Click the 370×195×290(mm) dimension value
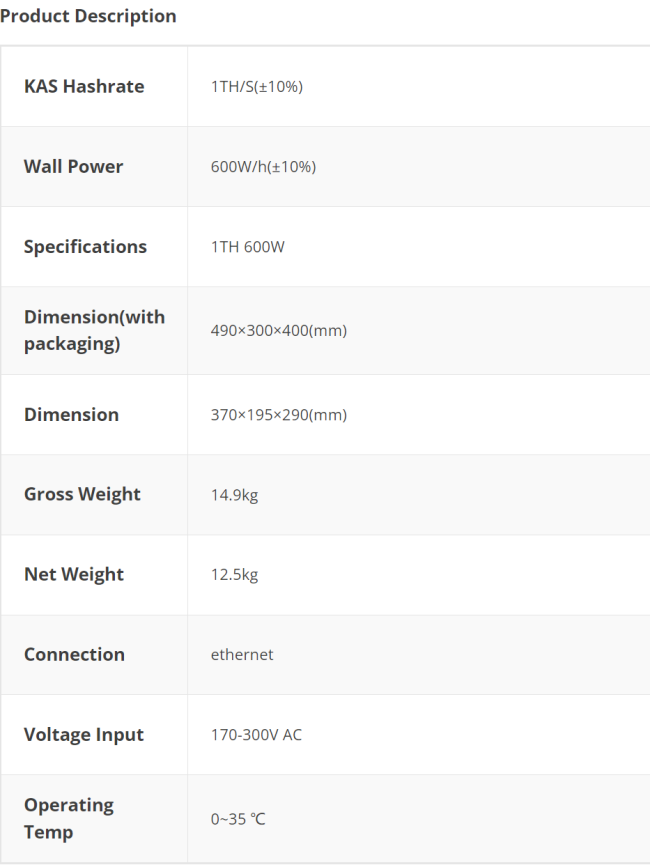The width and height of the screenshot is (650, 865). [279, 415]
